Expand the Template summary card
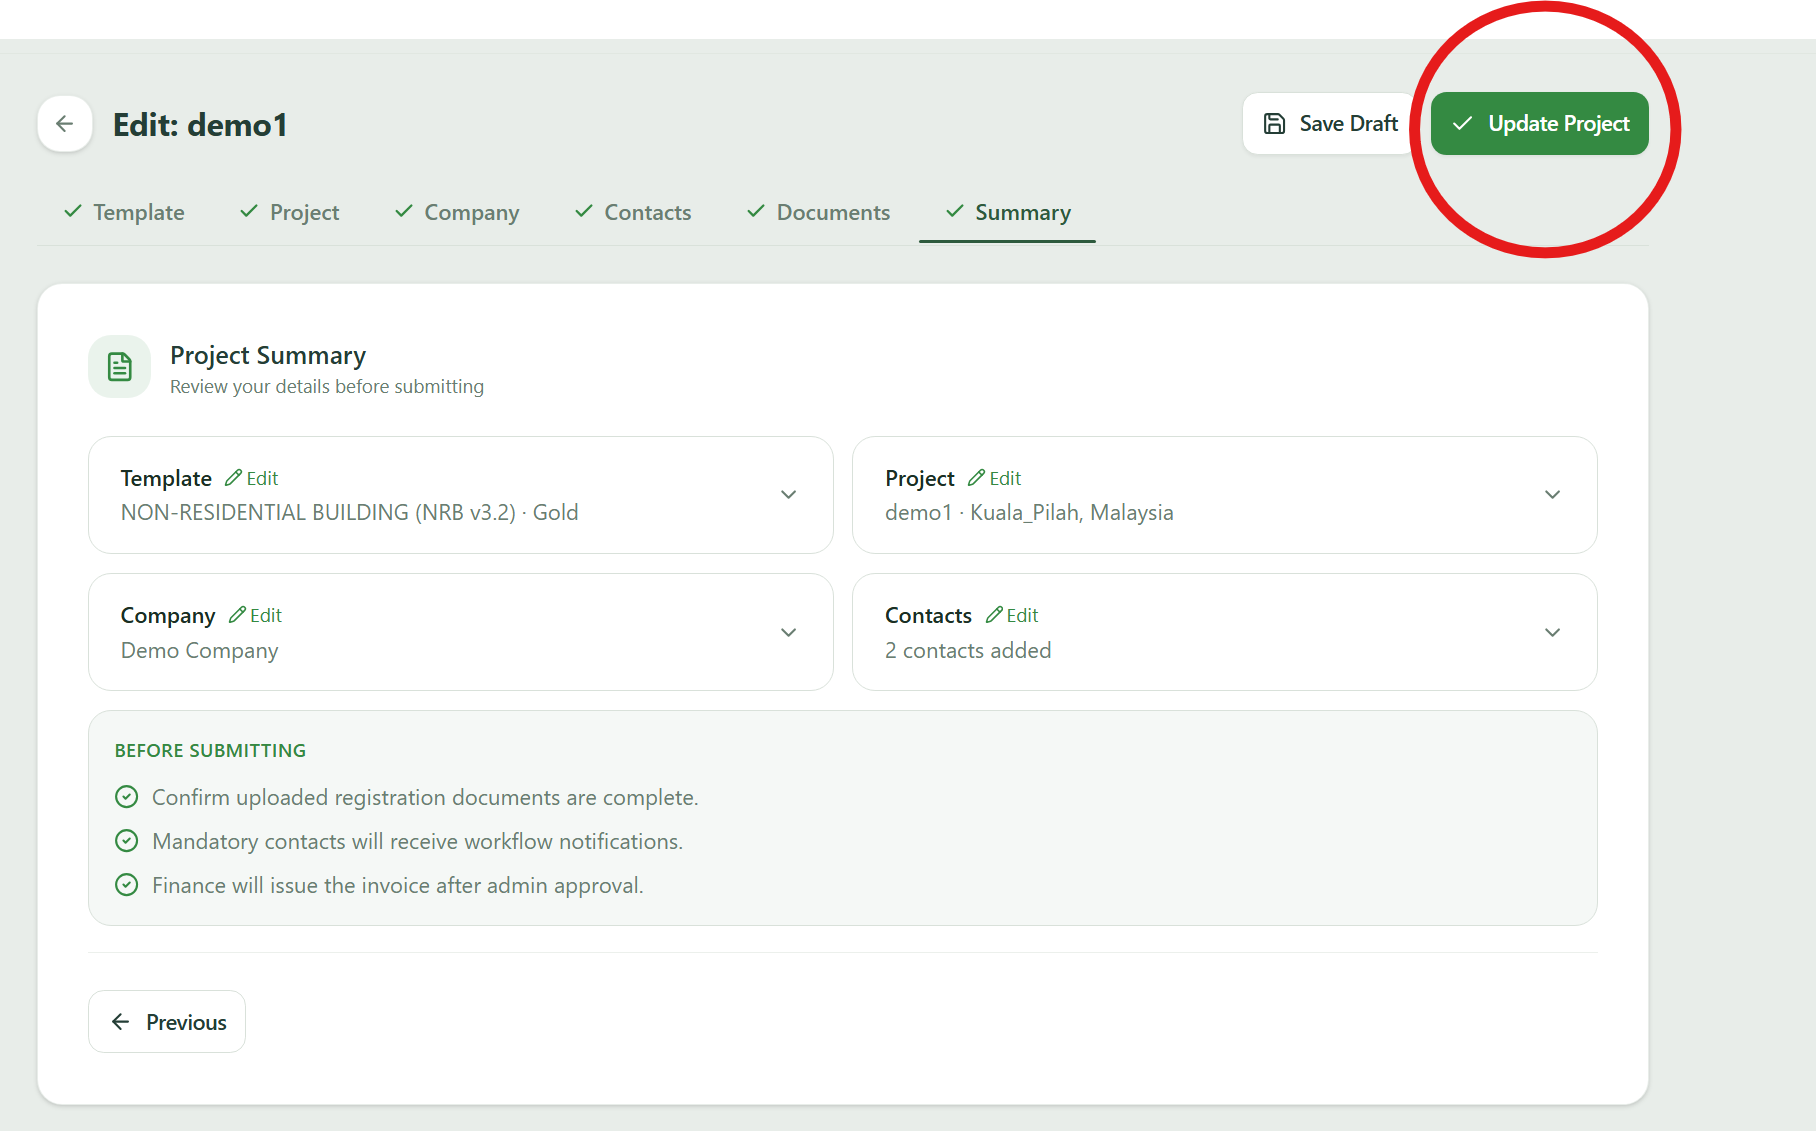1816x1131 pixels. point(789,495)
